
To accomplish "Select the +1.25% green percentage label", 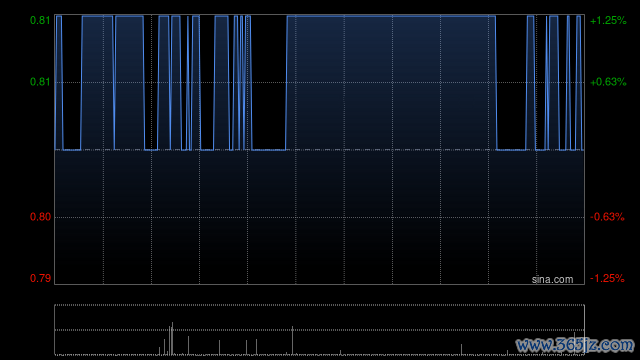I will coord(608,20).
